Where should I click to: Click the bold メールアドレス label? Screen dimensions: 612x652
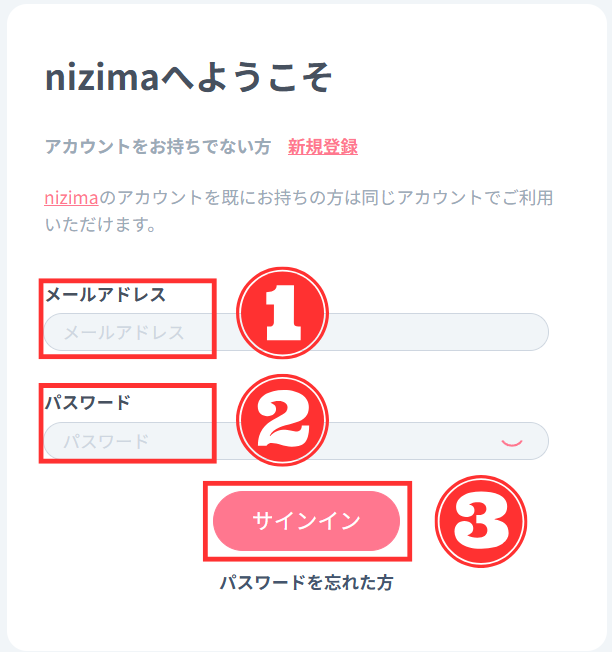[105, 294]
